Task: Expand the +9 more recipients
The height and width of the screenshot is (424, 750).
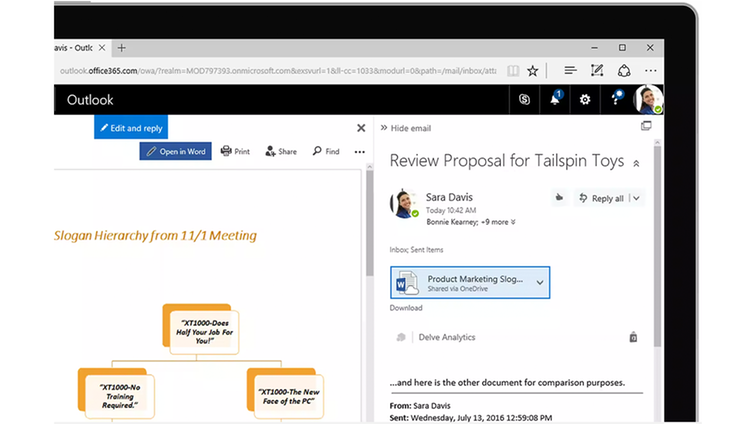Action: (x=498, y=222)
